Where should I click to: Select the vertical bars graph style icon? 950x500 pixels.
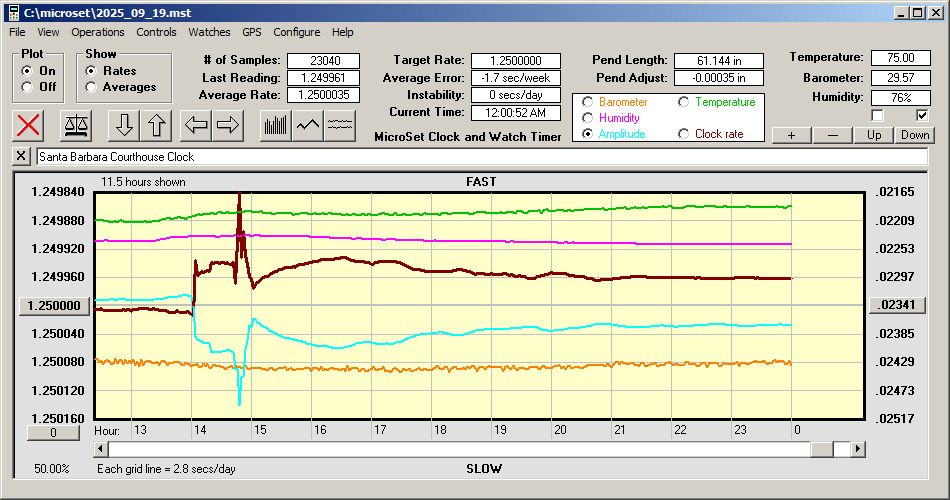[x=275, y=125]
